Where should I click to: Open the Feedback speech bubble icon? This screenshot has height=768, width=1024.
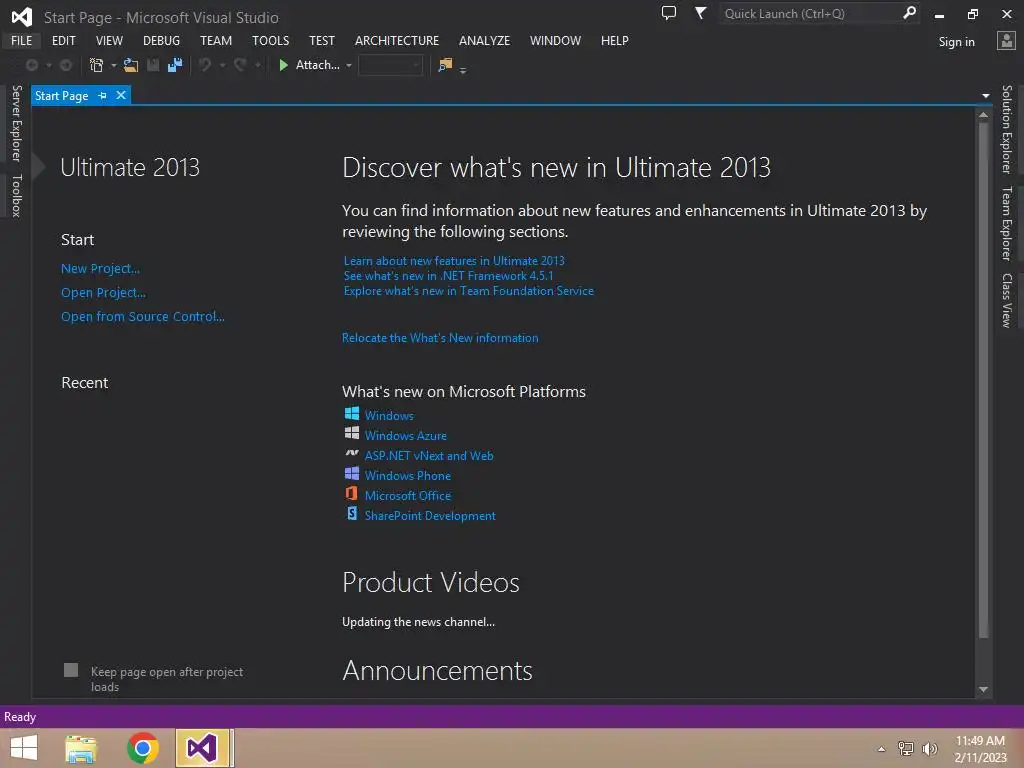[x=669, y=13]
